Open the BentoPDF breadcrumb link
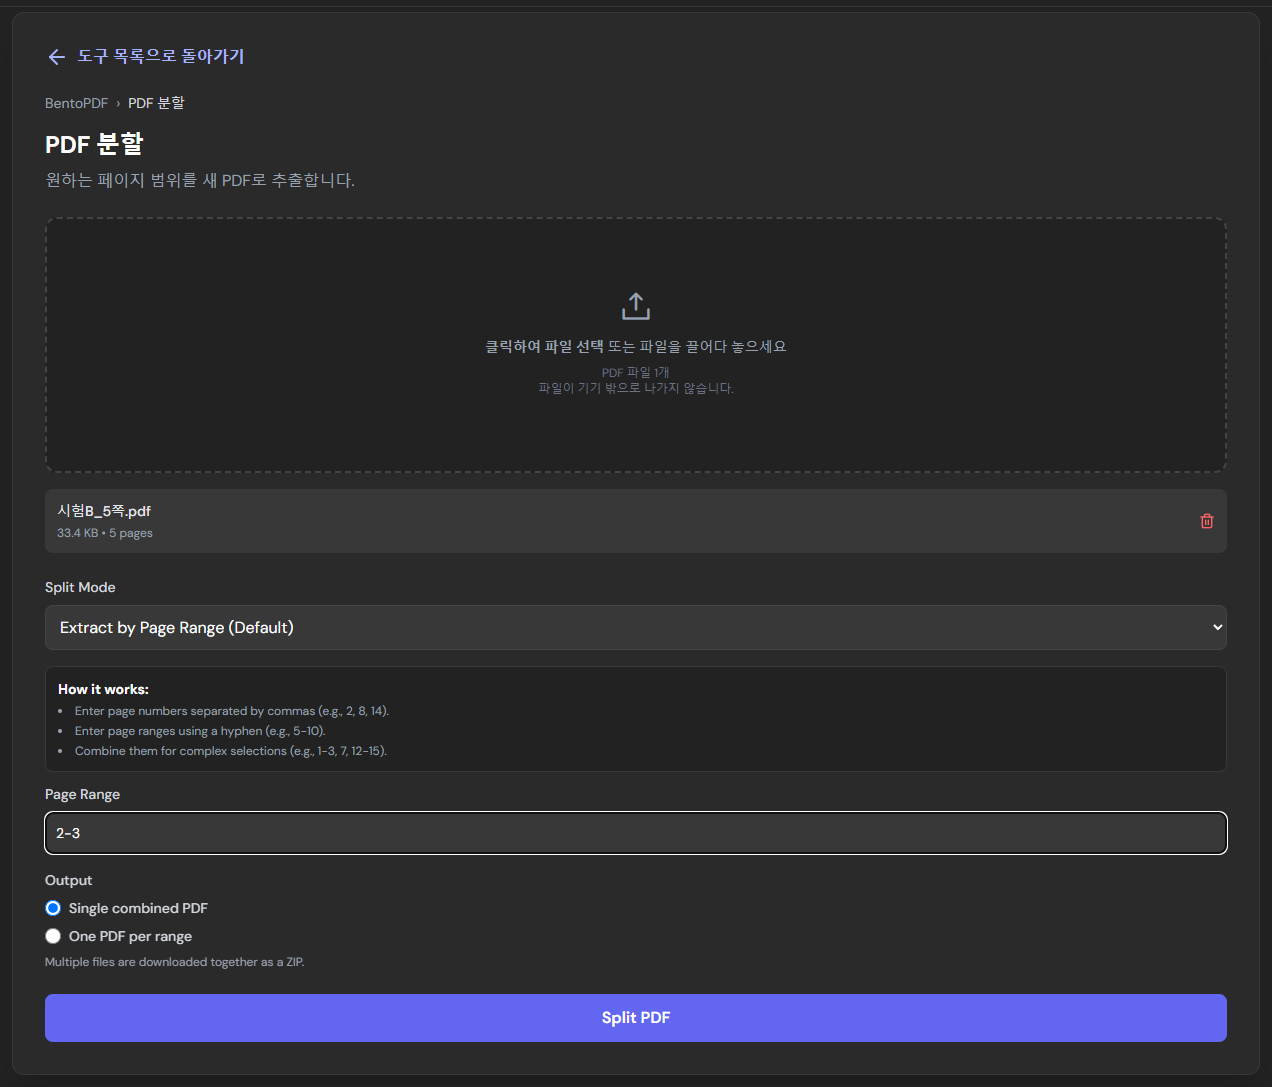Screen dimensions: 1272x1087 [76, 103]
